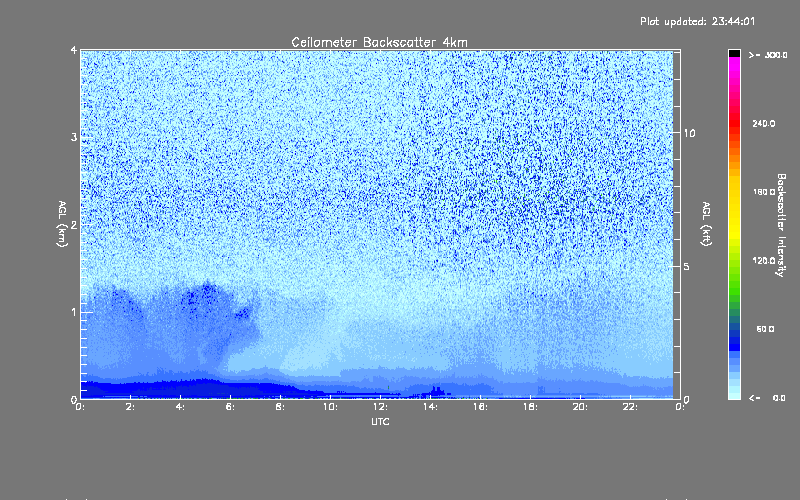Screen dimensions: 800x500
Task: Click the '180.0' colorbar value
Action: coord(764,192)
